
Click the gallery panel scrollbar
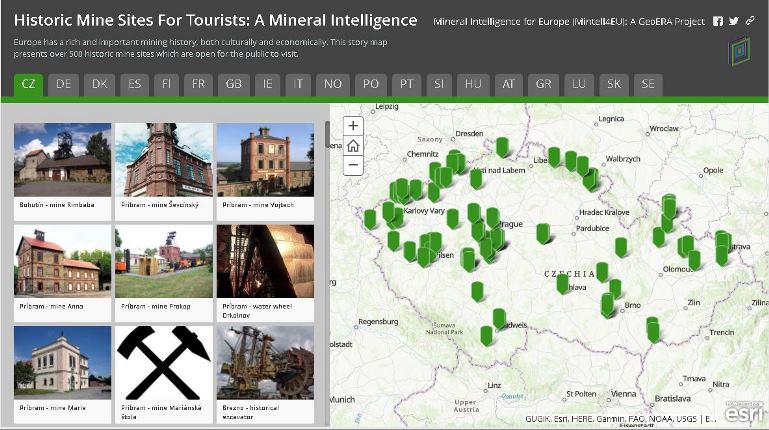point(327,135)
